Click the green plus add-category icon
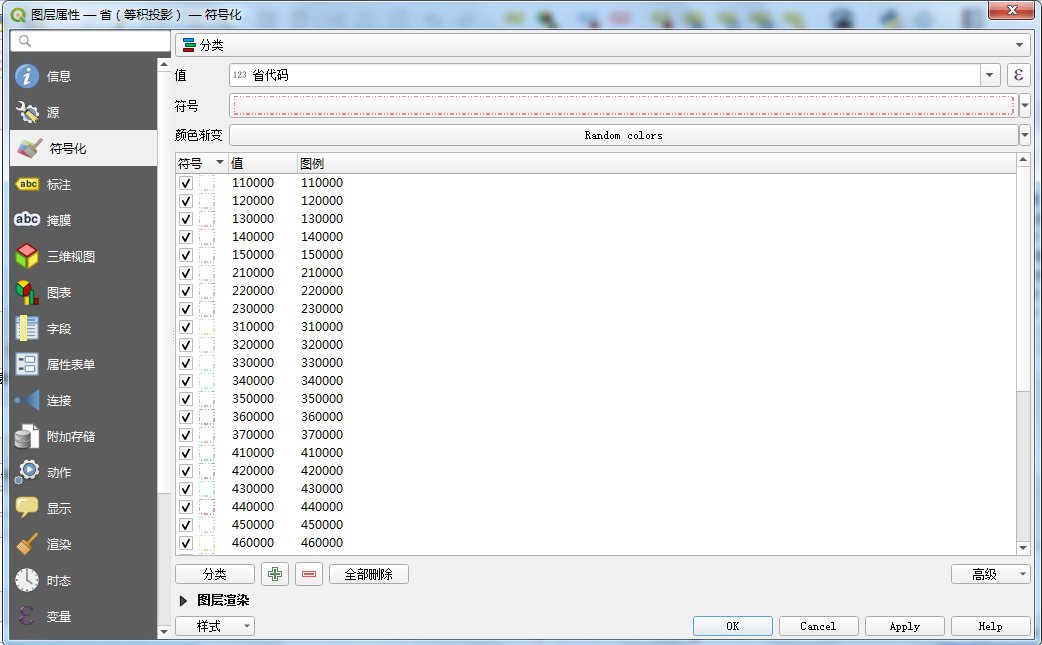The height and width of the screenshot is (645, 1042). tap(275, 574)
